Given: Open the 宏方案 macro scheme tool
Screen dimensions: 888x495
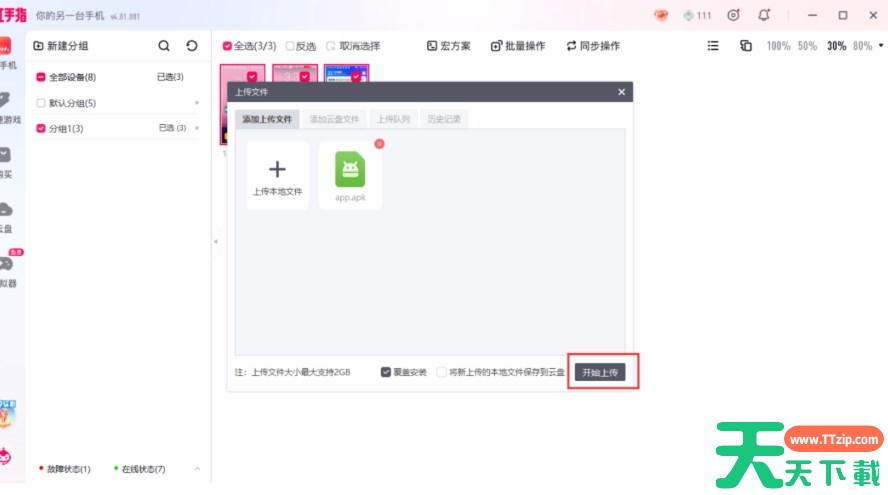Looking at the screenshot, I should pyautogui.click(x=449, y=46).
